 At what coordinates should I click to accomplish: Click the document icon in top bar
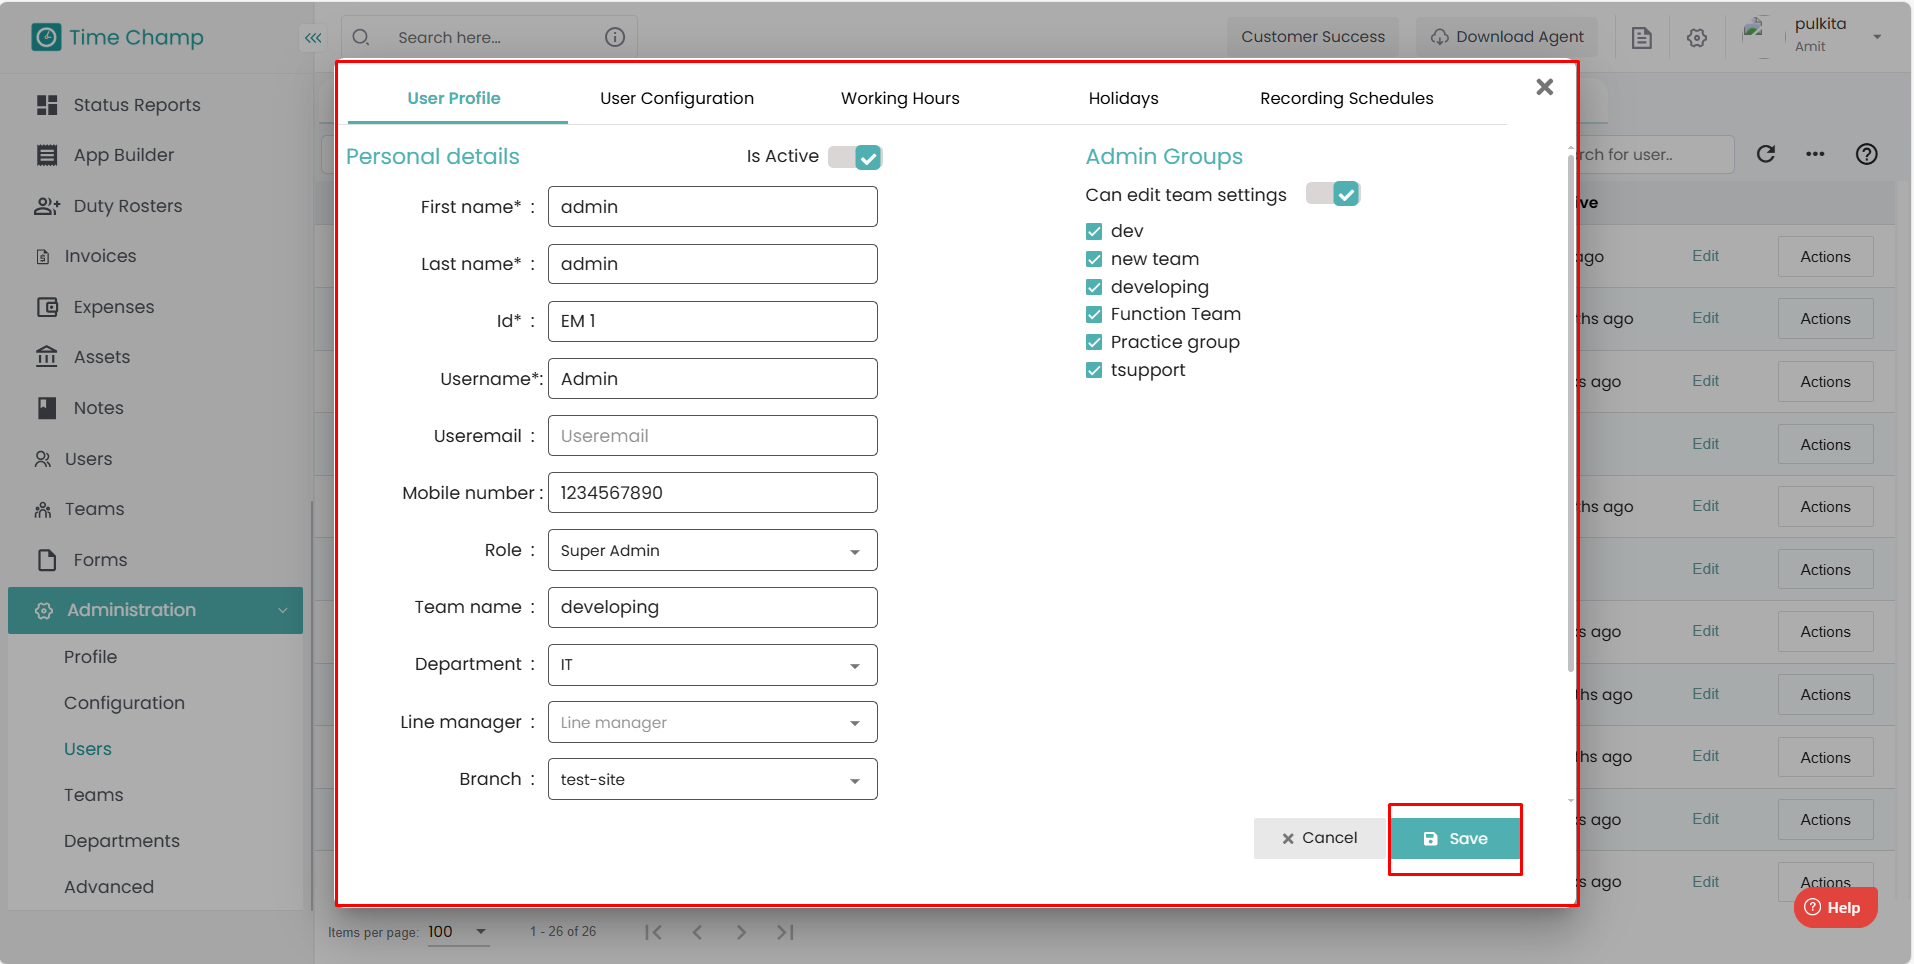(x=1641, y=38)
